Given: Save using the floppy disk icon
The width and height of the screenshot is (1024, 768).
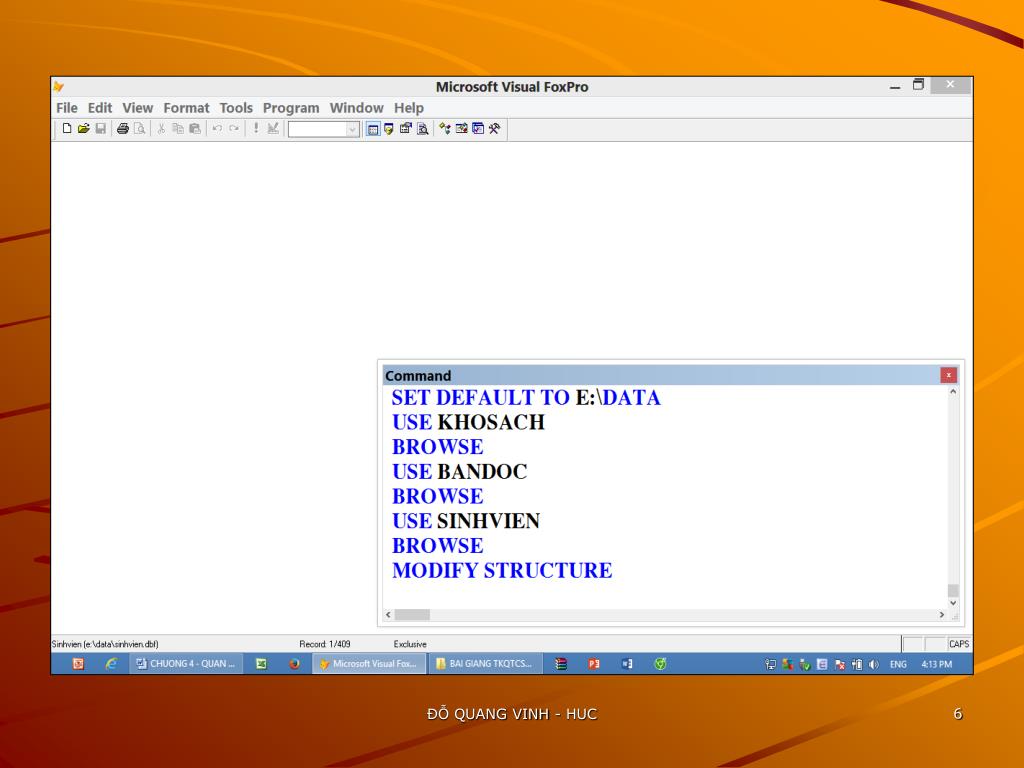Looking at the screenshot, I should 101,129.
